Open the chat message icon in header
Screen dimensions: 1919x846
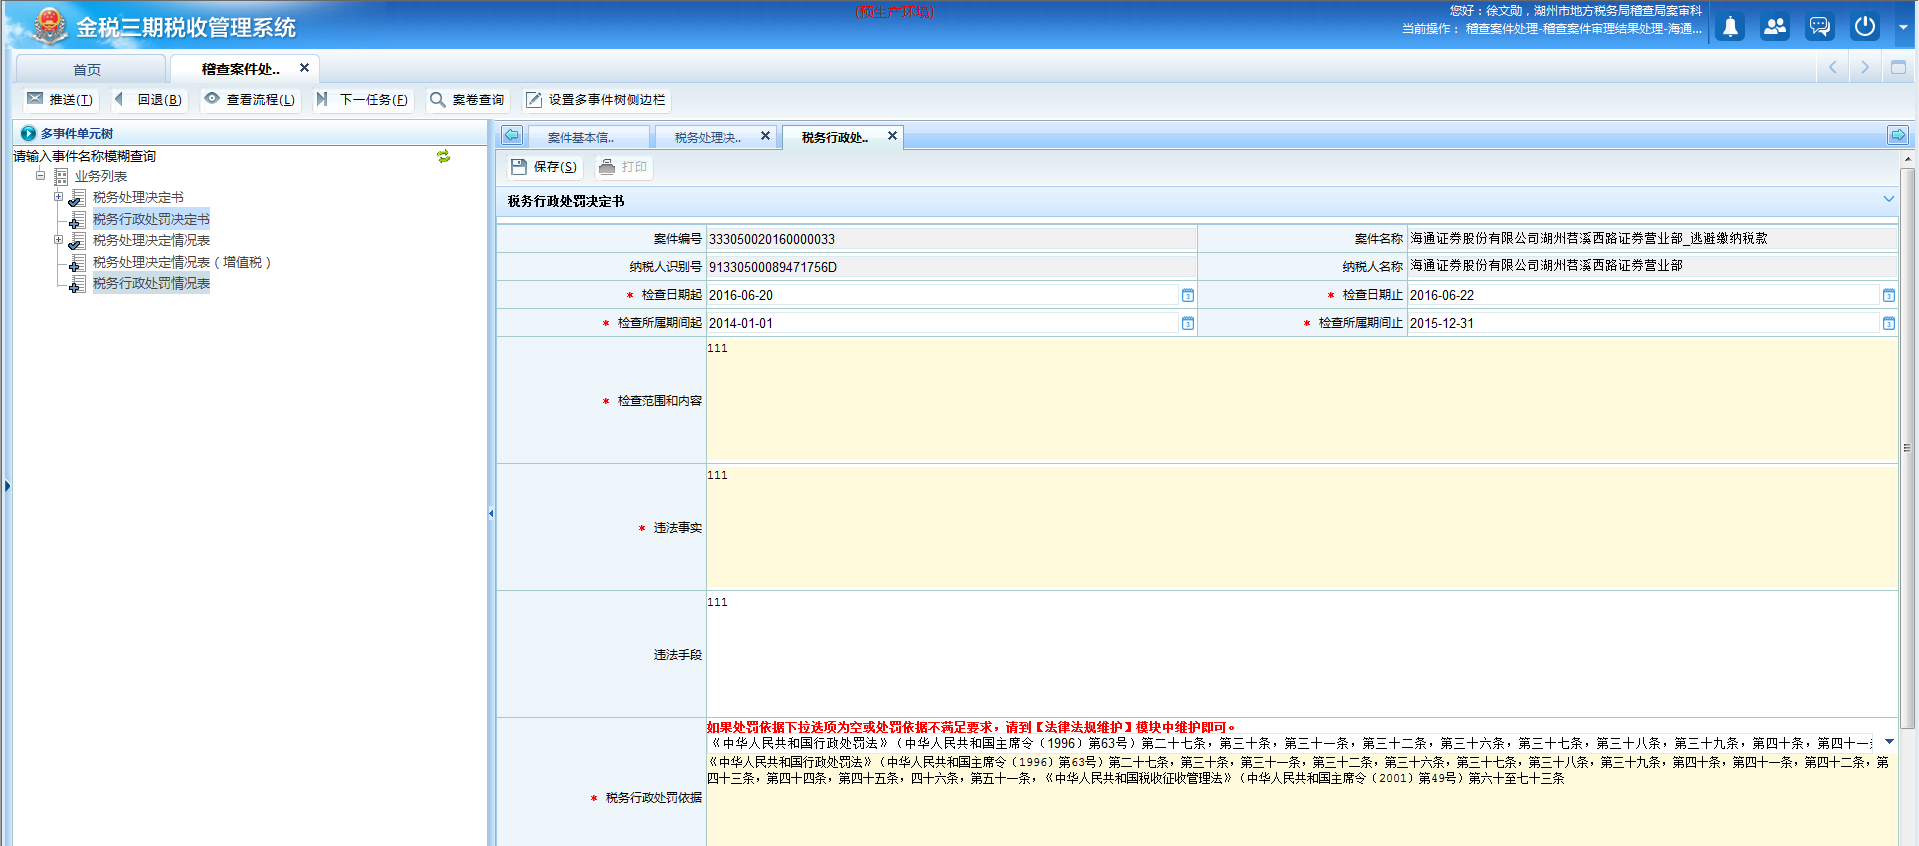click(x=1820, y=27)
